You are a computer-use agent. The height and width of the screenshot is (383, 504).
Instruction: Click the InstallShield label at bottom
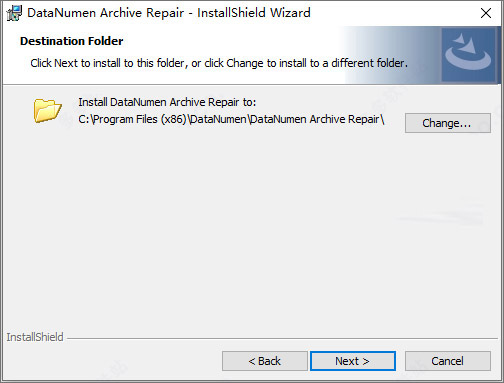coord(35,337)
